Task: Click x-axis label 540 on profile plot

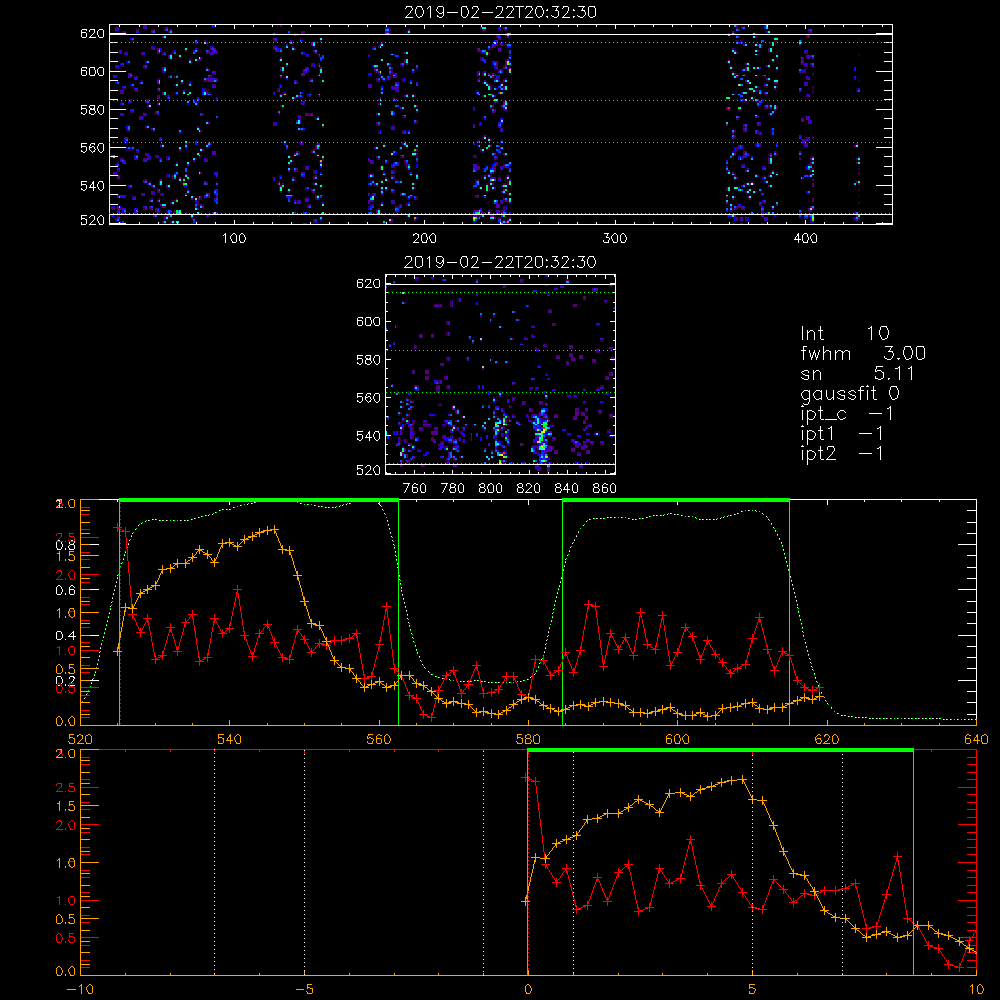Action: pyautogui.click(x=229, y=739)
